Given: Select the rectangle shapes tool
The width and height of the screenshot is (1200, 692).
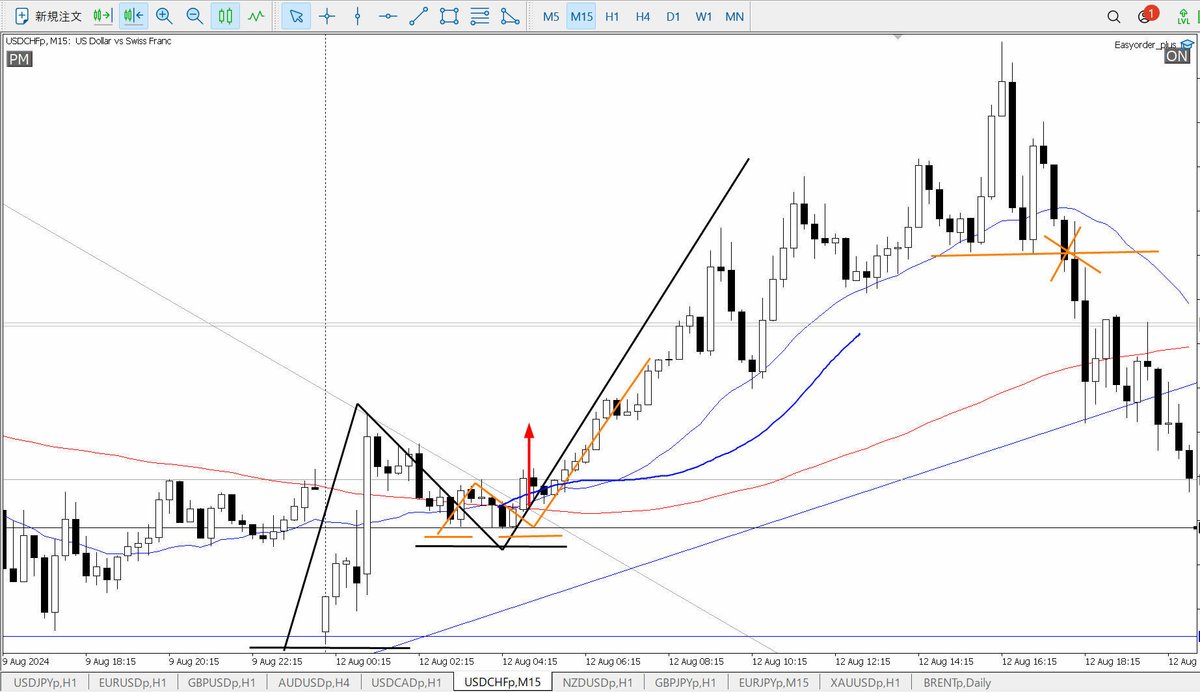Looking at the screenshot, I should click(450, 16).
